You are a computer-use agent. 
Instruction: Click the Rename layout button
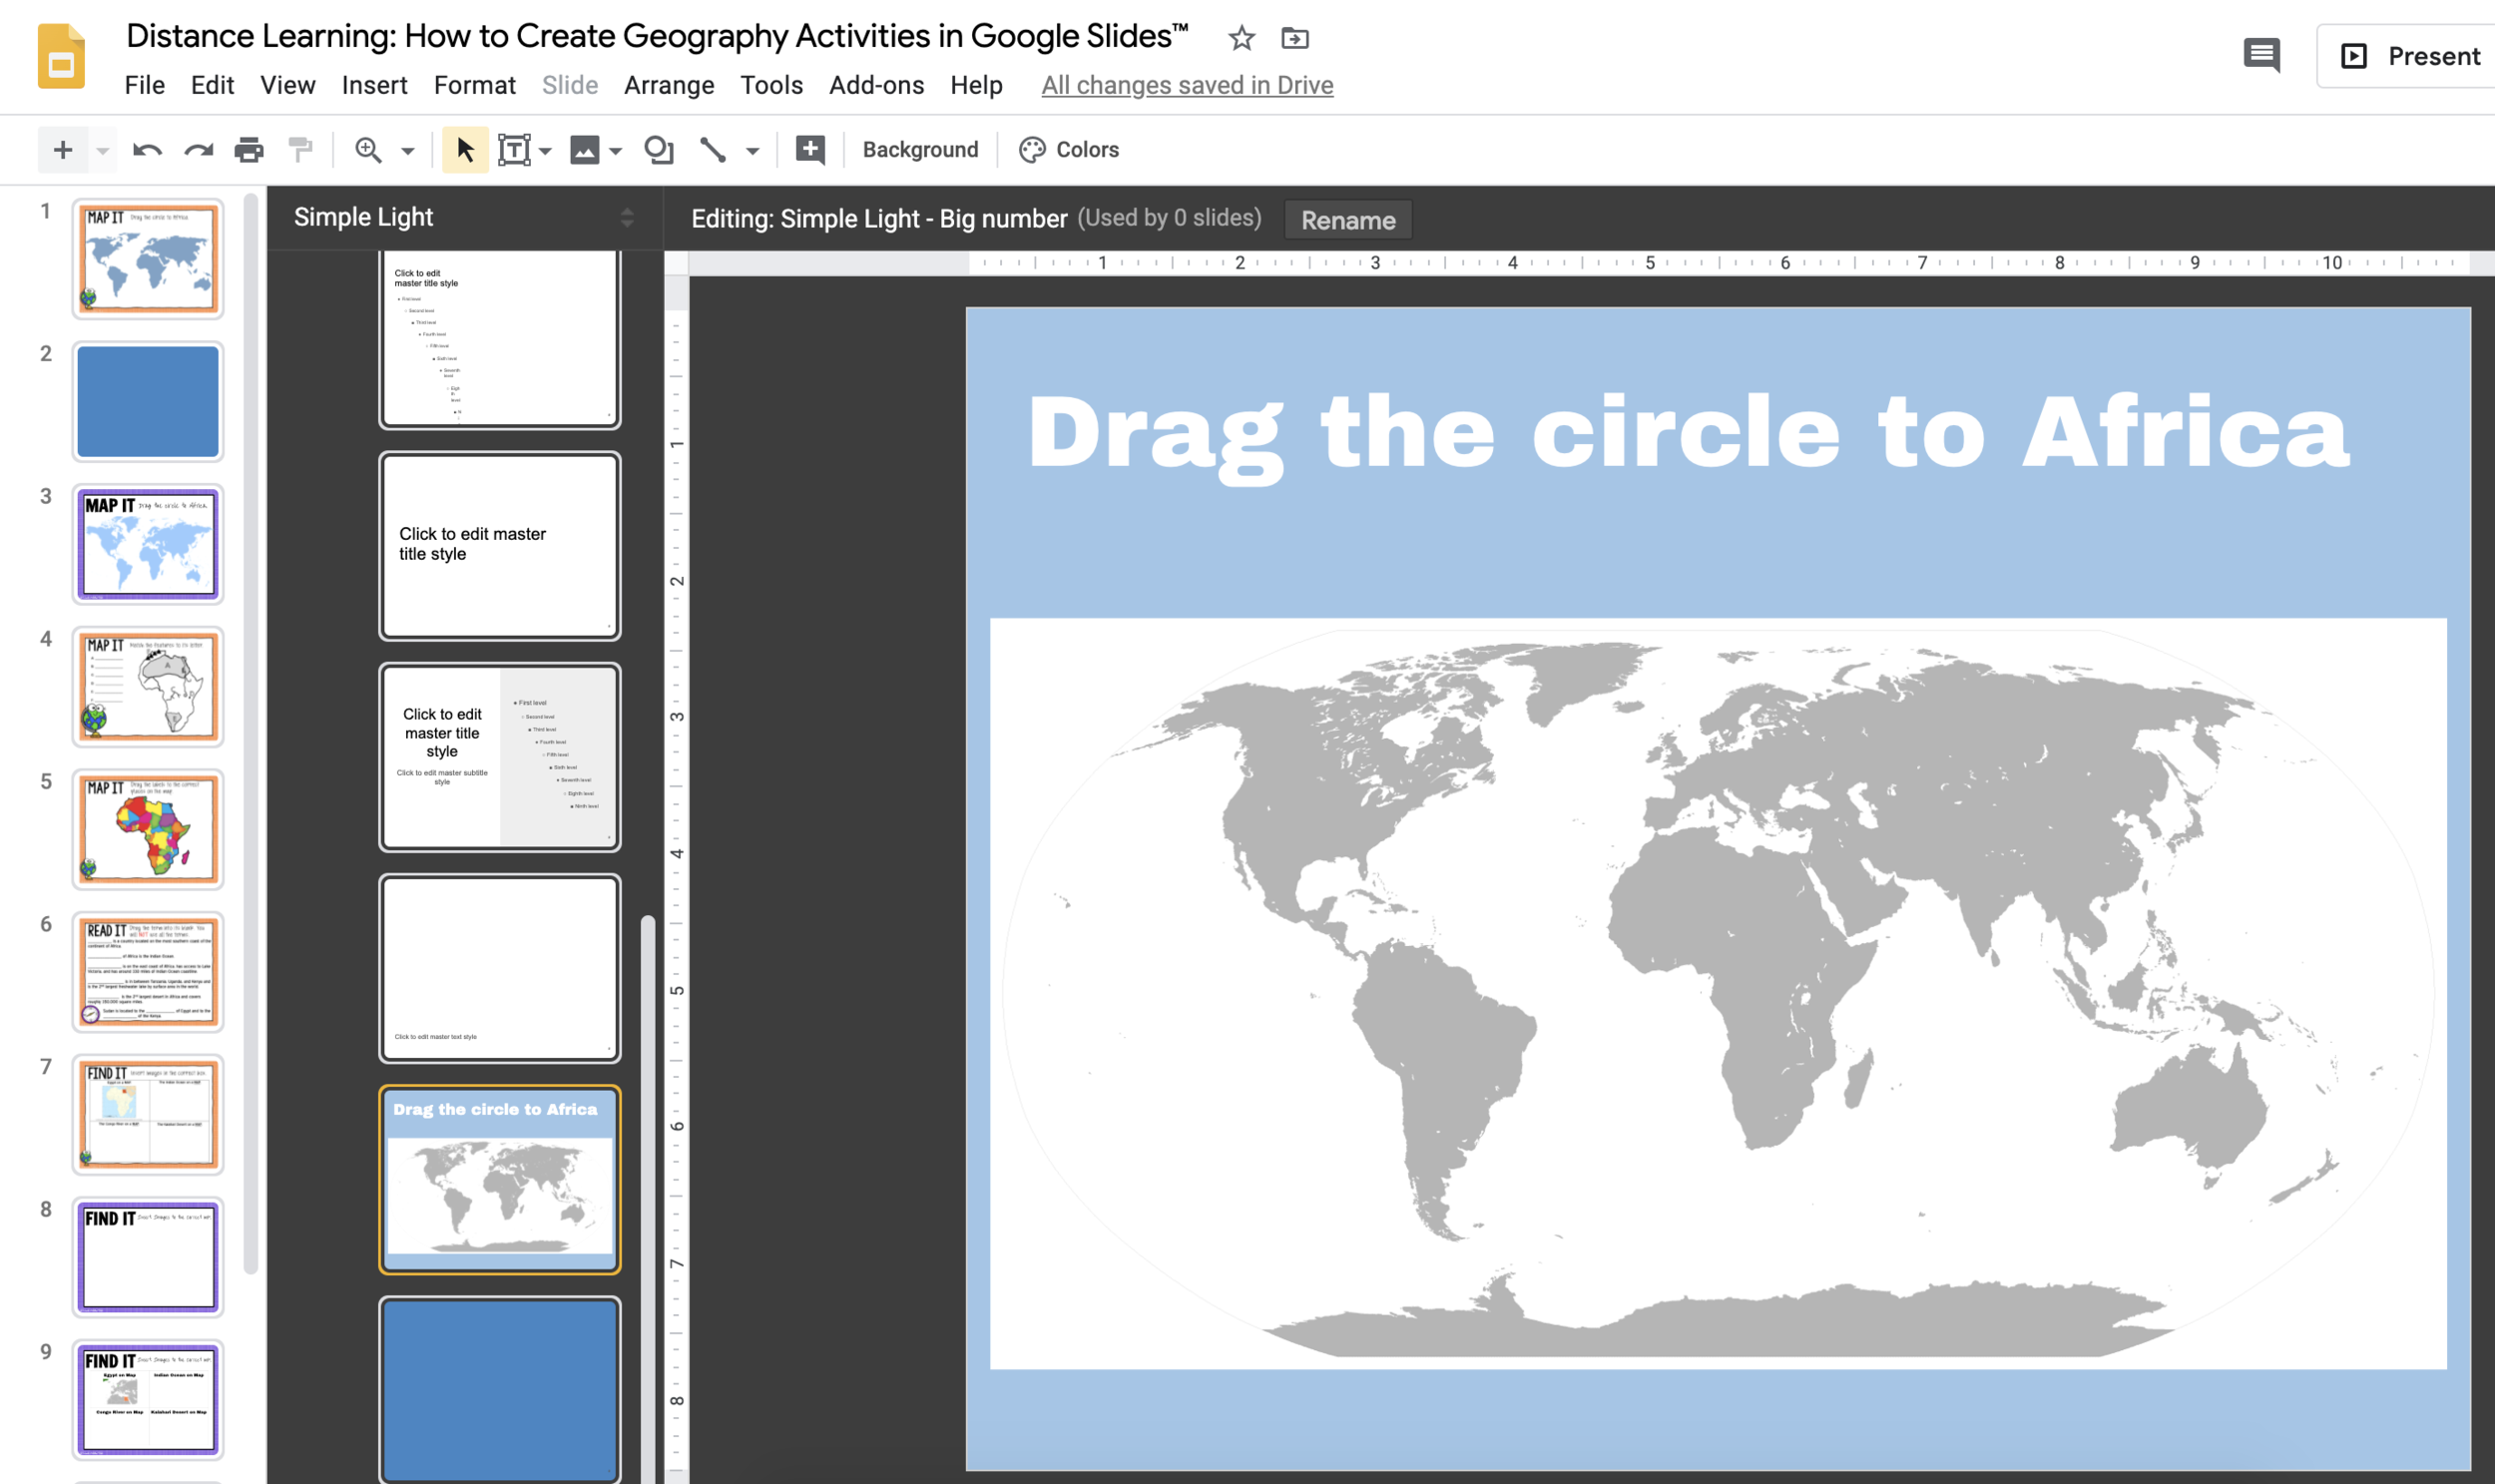pyautogui.click(x=1348, y=220)
